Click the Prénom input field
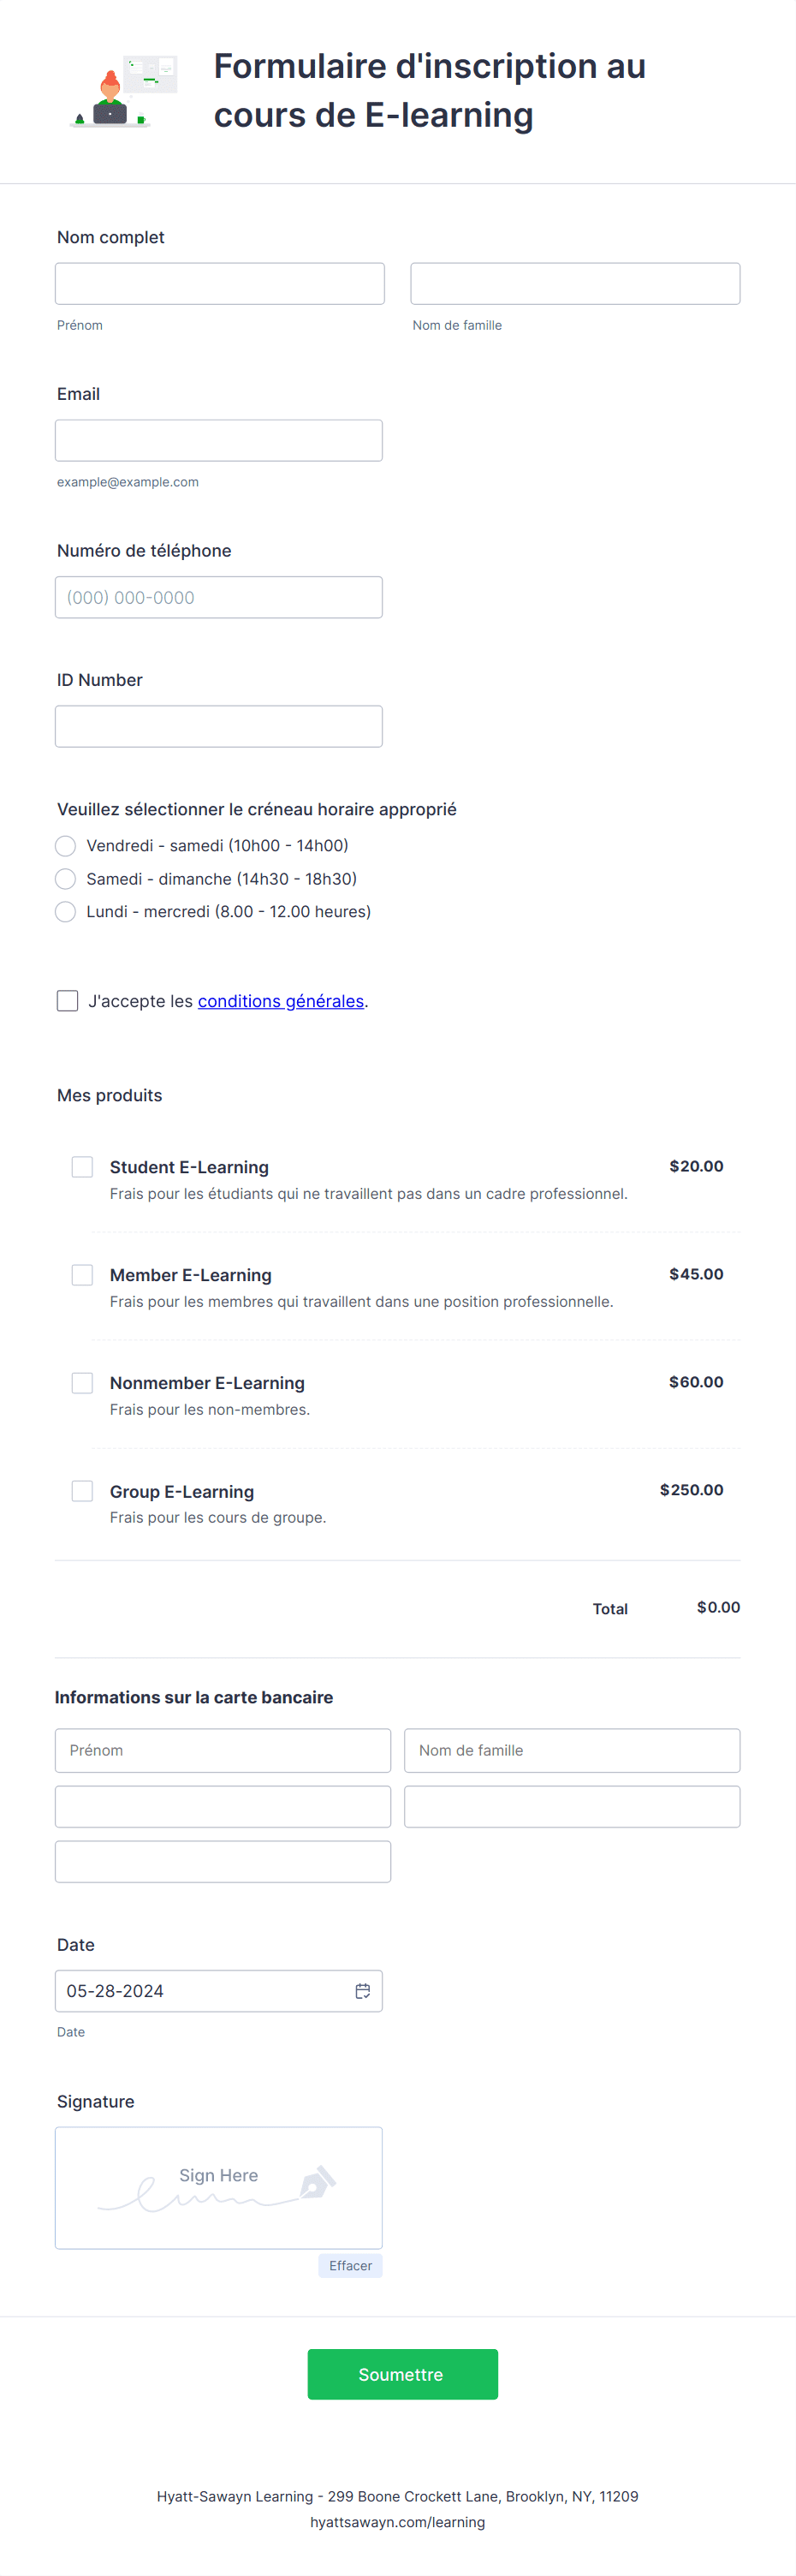 (x=220, y=283)
